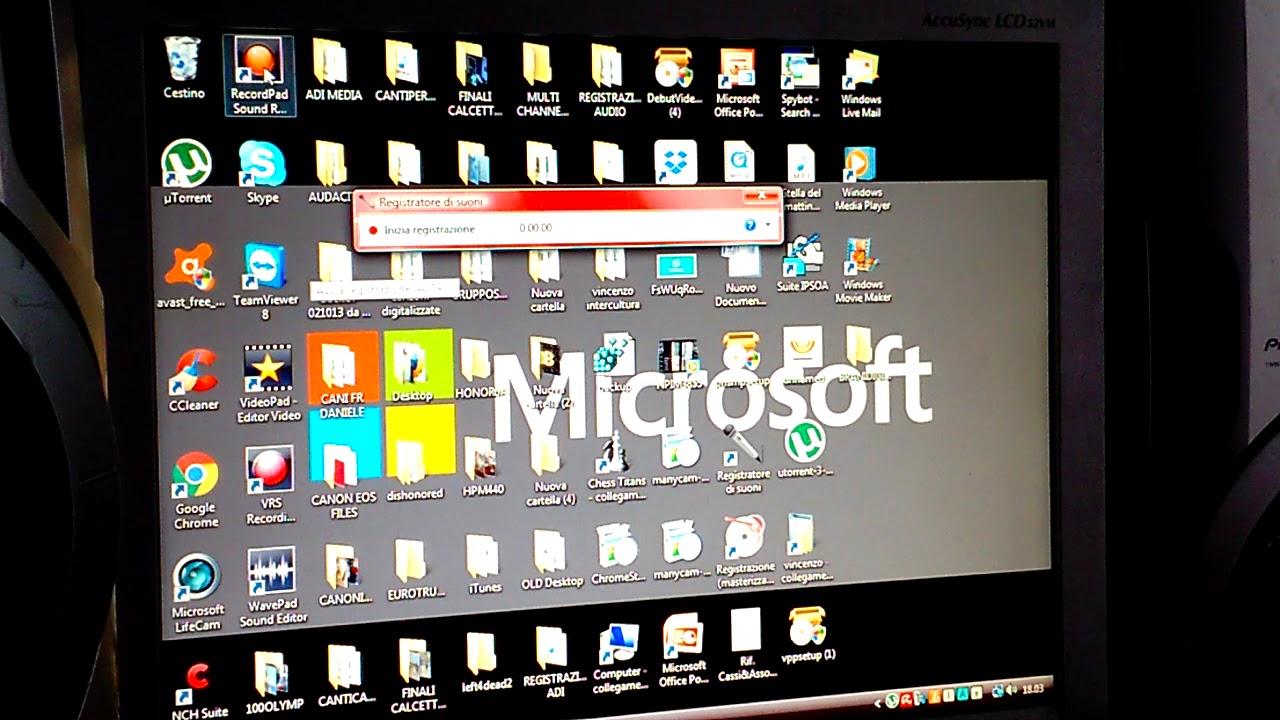Launch Google Chrome shortcut
1280x720 pixels.
click(196, 490)
